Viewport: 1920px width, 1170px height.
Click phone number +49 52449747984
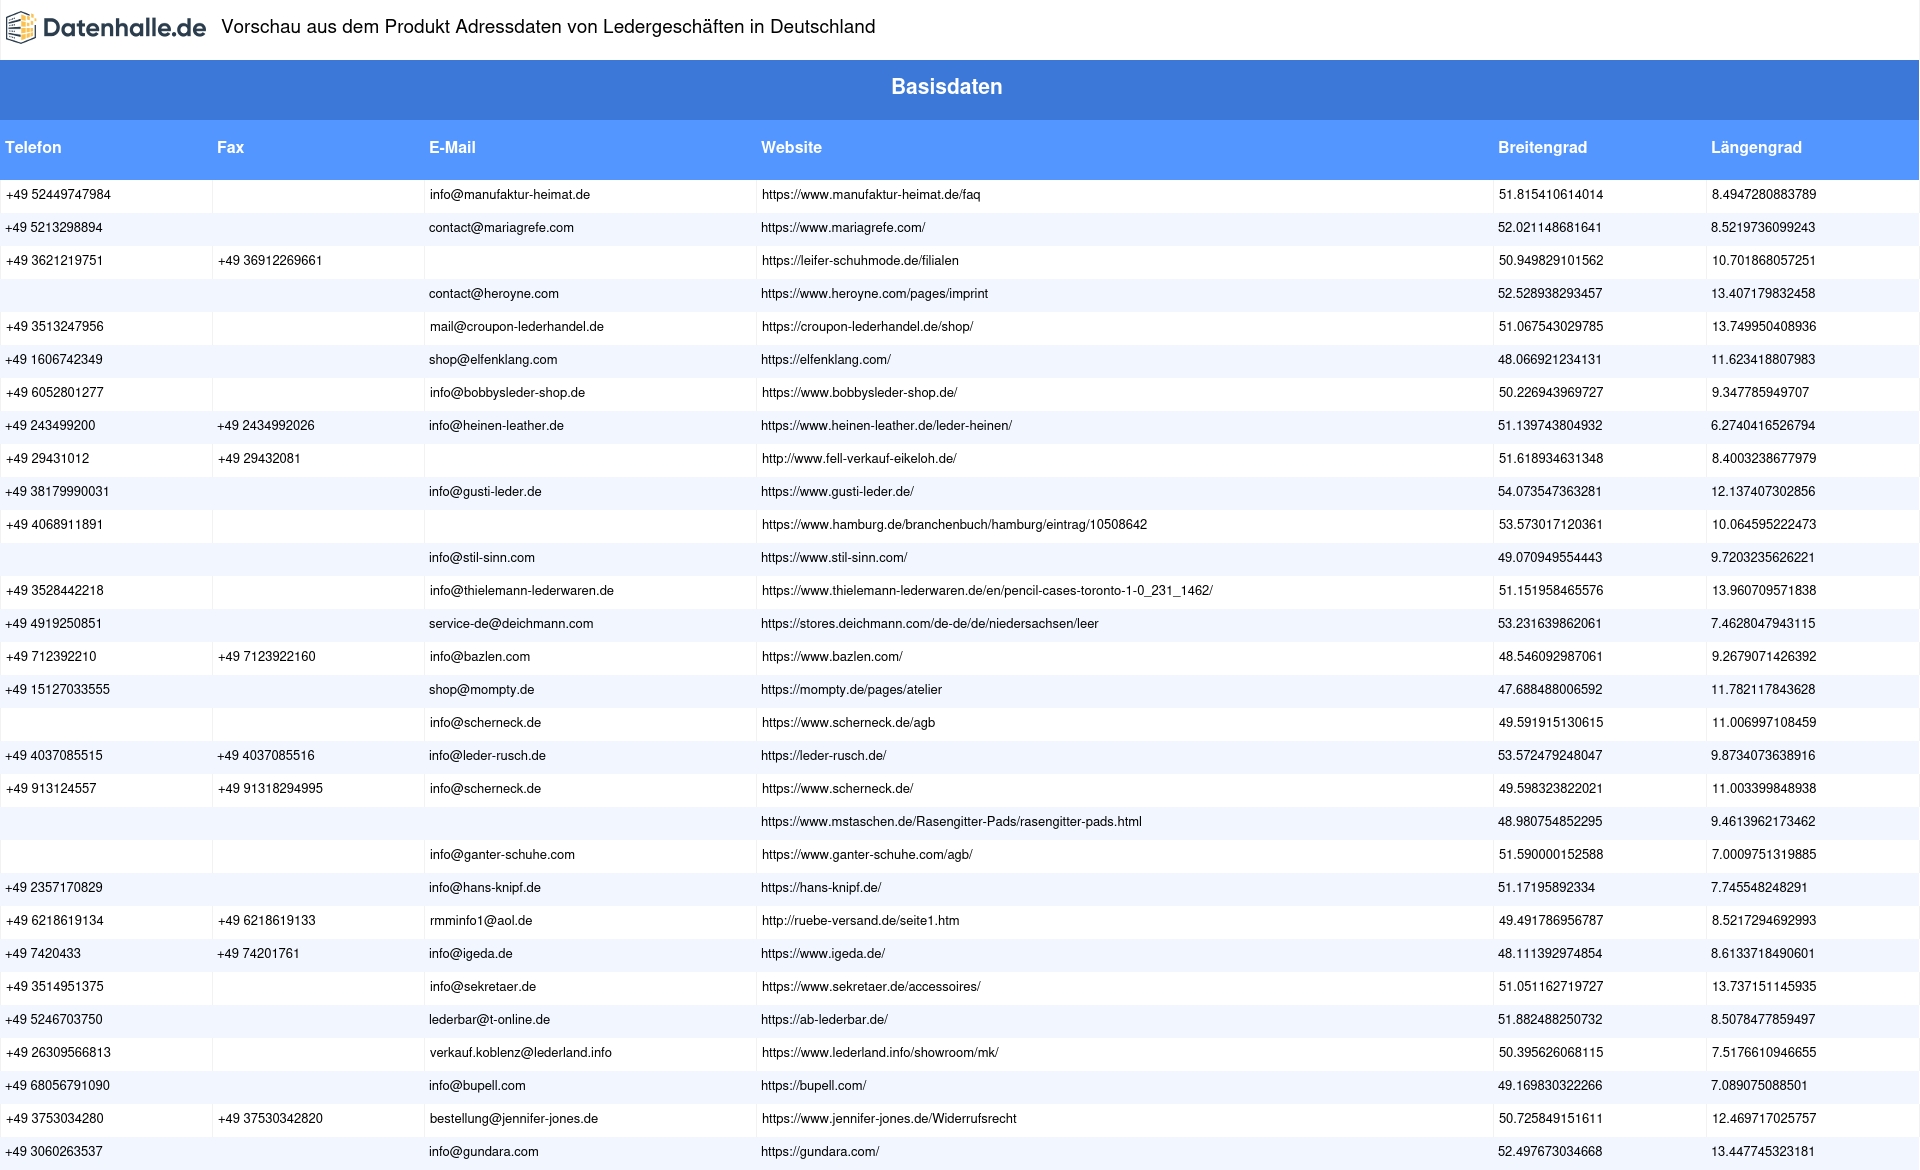(x=58, y=195)
